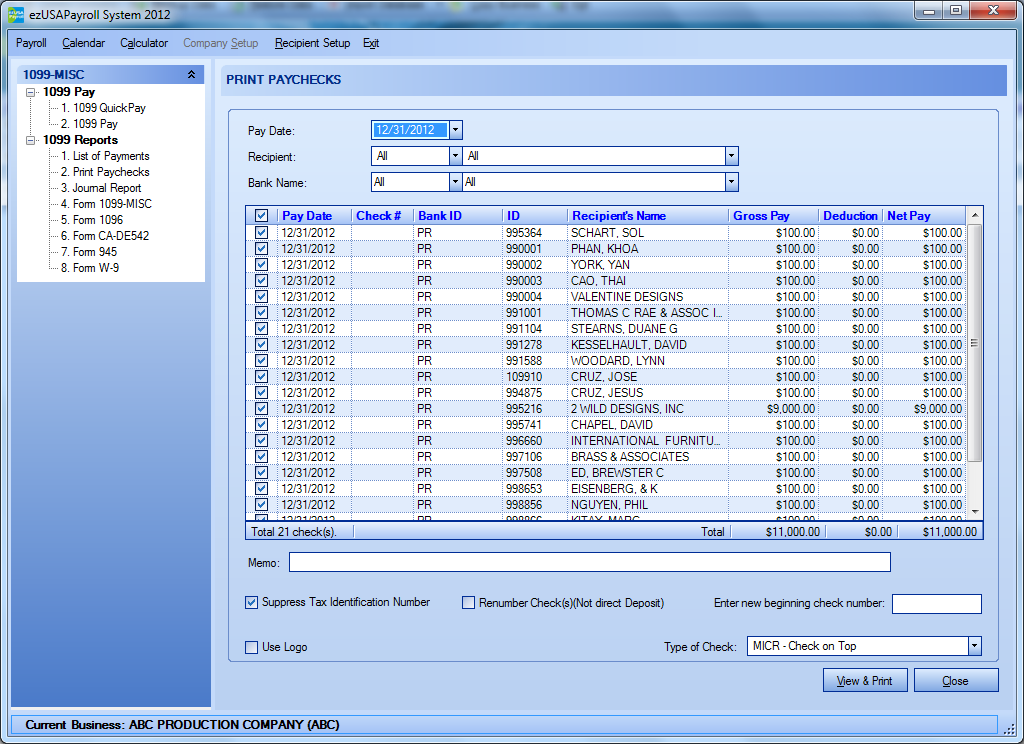Open the Pay Date calendar dropdown
The width and height of the screenshot is (1024, 744).
pos(456,129)
